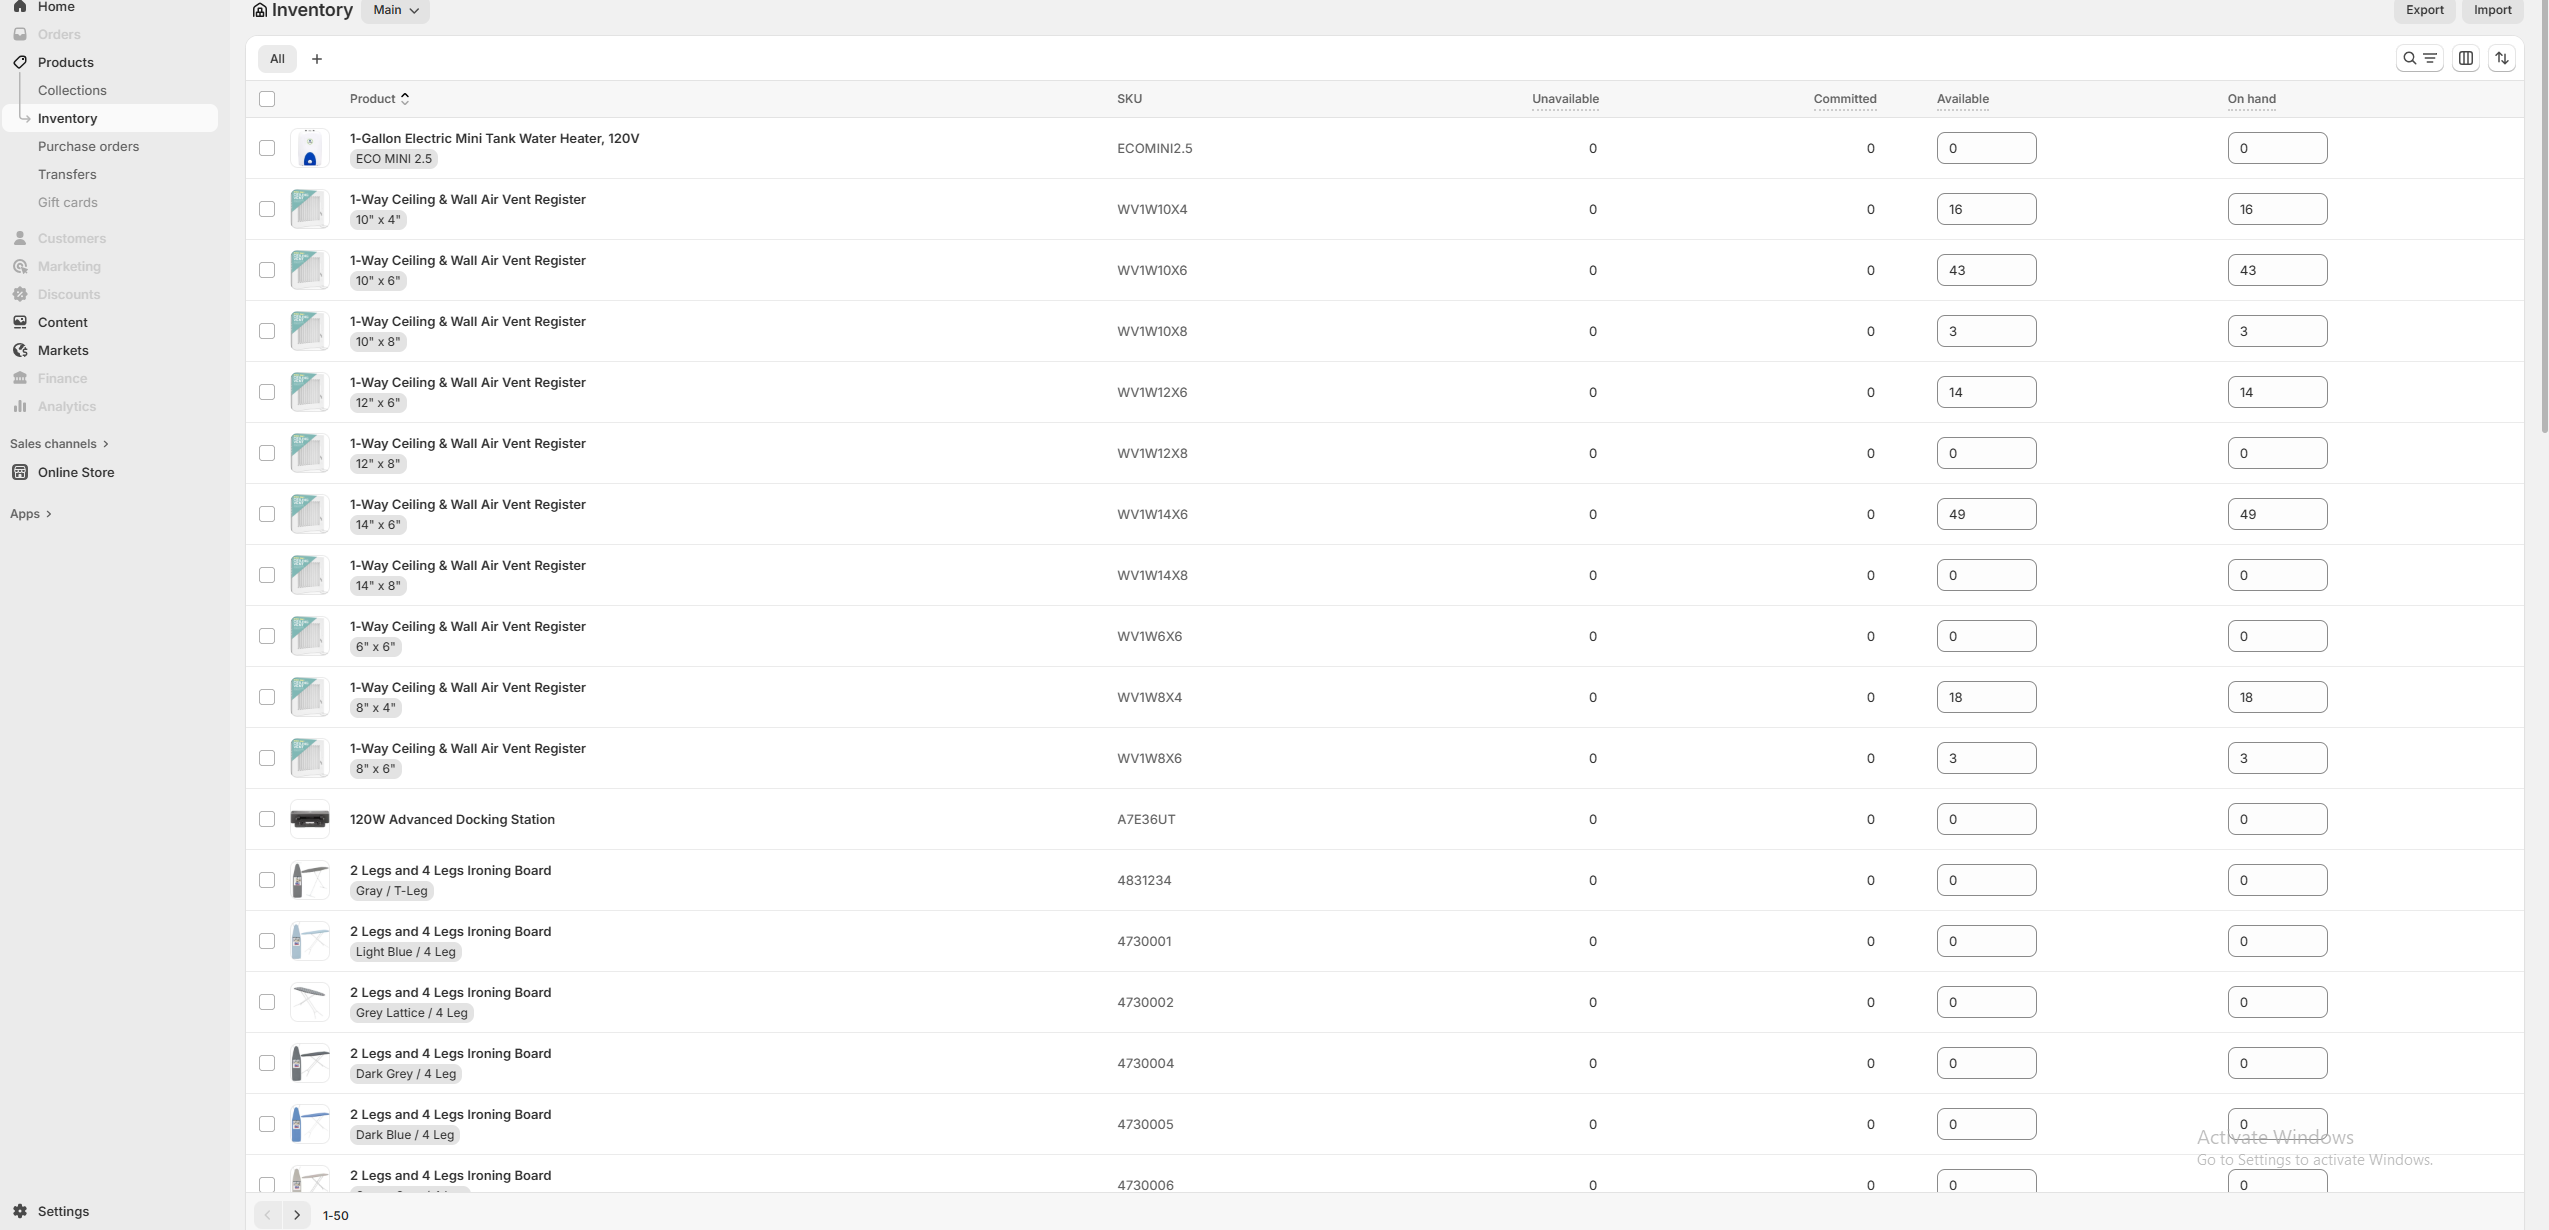Open the 1-Gallon Electric Mini Tank Water Heater product
The height and width of the screenshot is (1230, 2549).
coord(494,138)
